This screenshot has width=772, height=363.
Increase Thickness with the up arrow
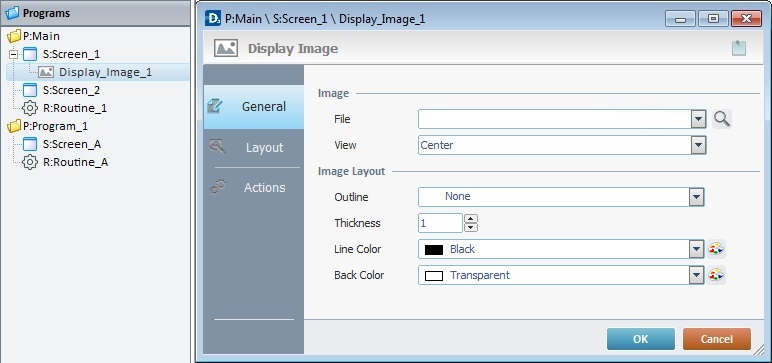[x=471, y=219]
